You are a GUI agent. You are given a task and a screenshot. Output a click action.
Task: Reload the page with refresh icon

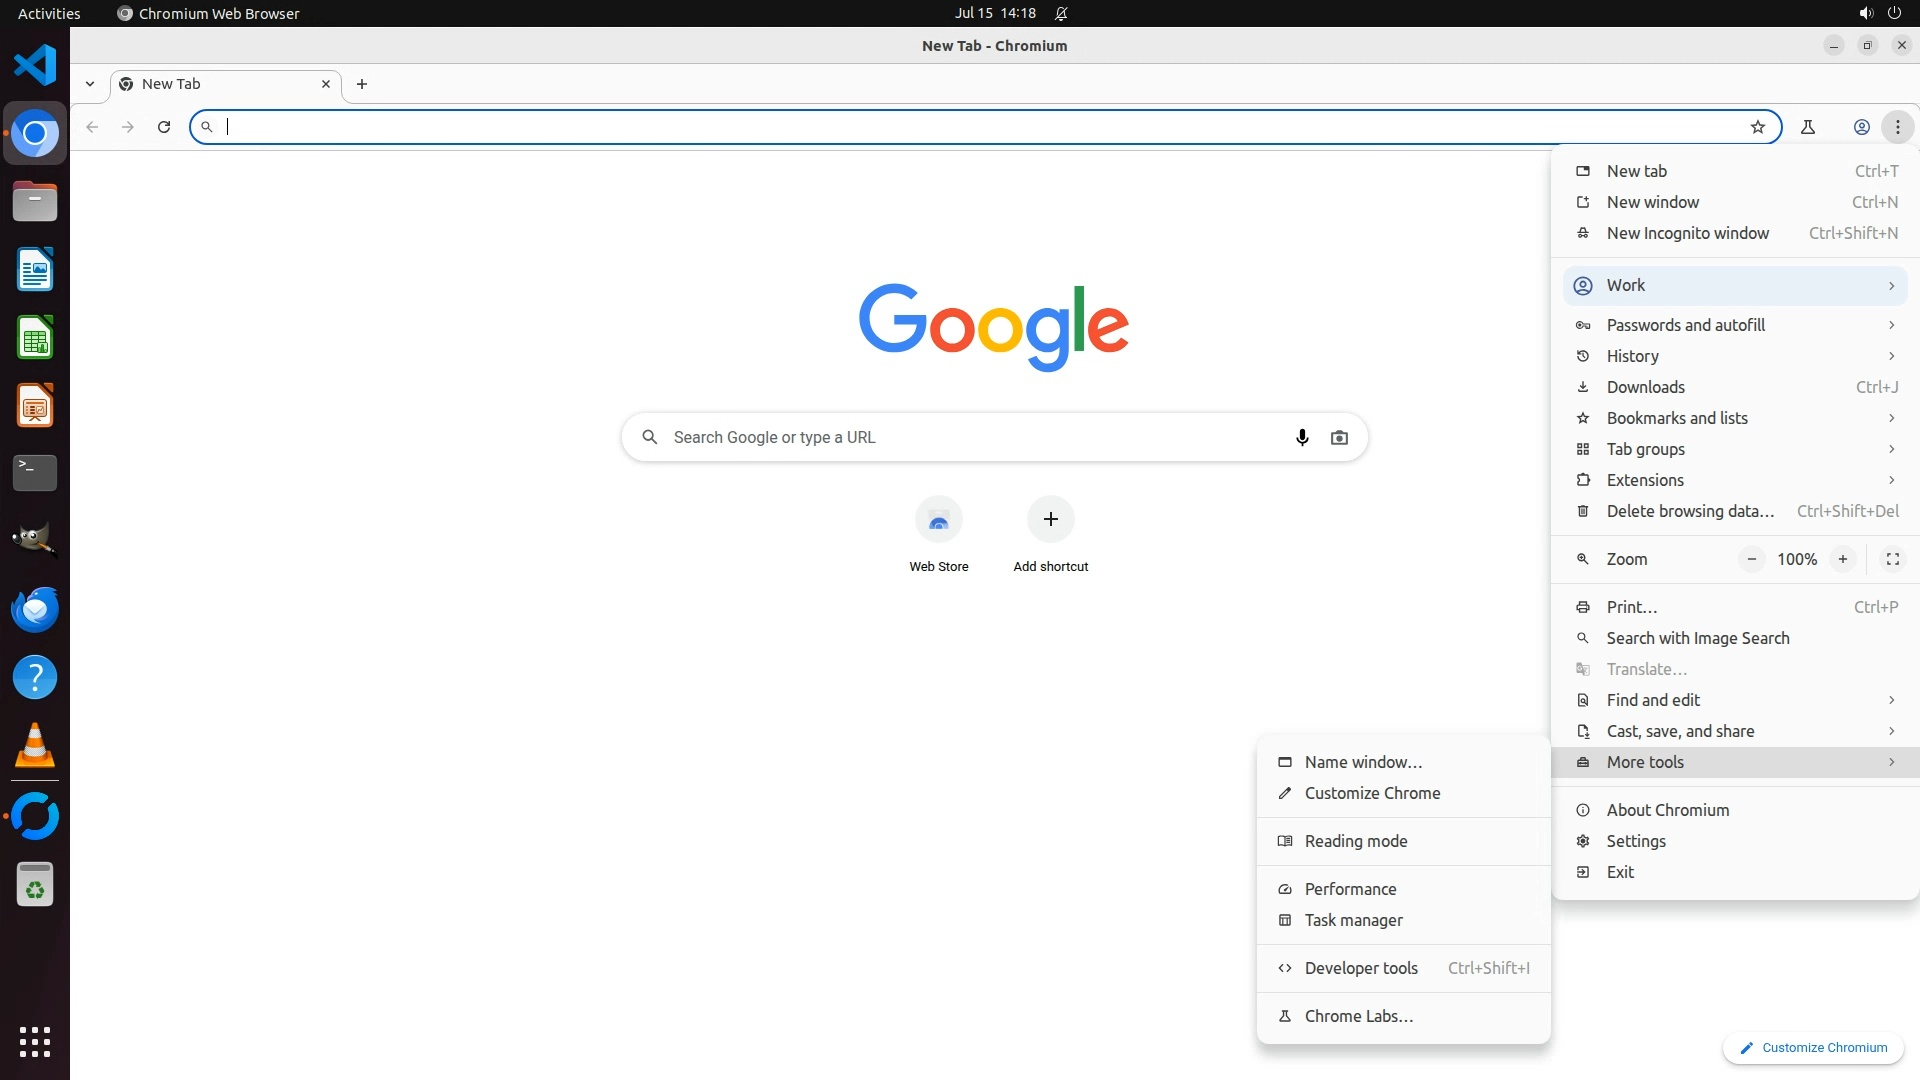tap(164, 127)
